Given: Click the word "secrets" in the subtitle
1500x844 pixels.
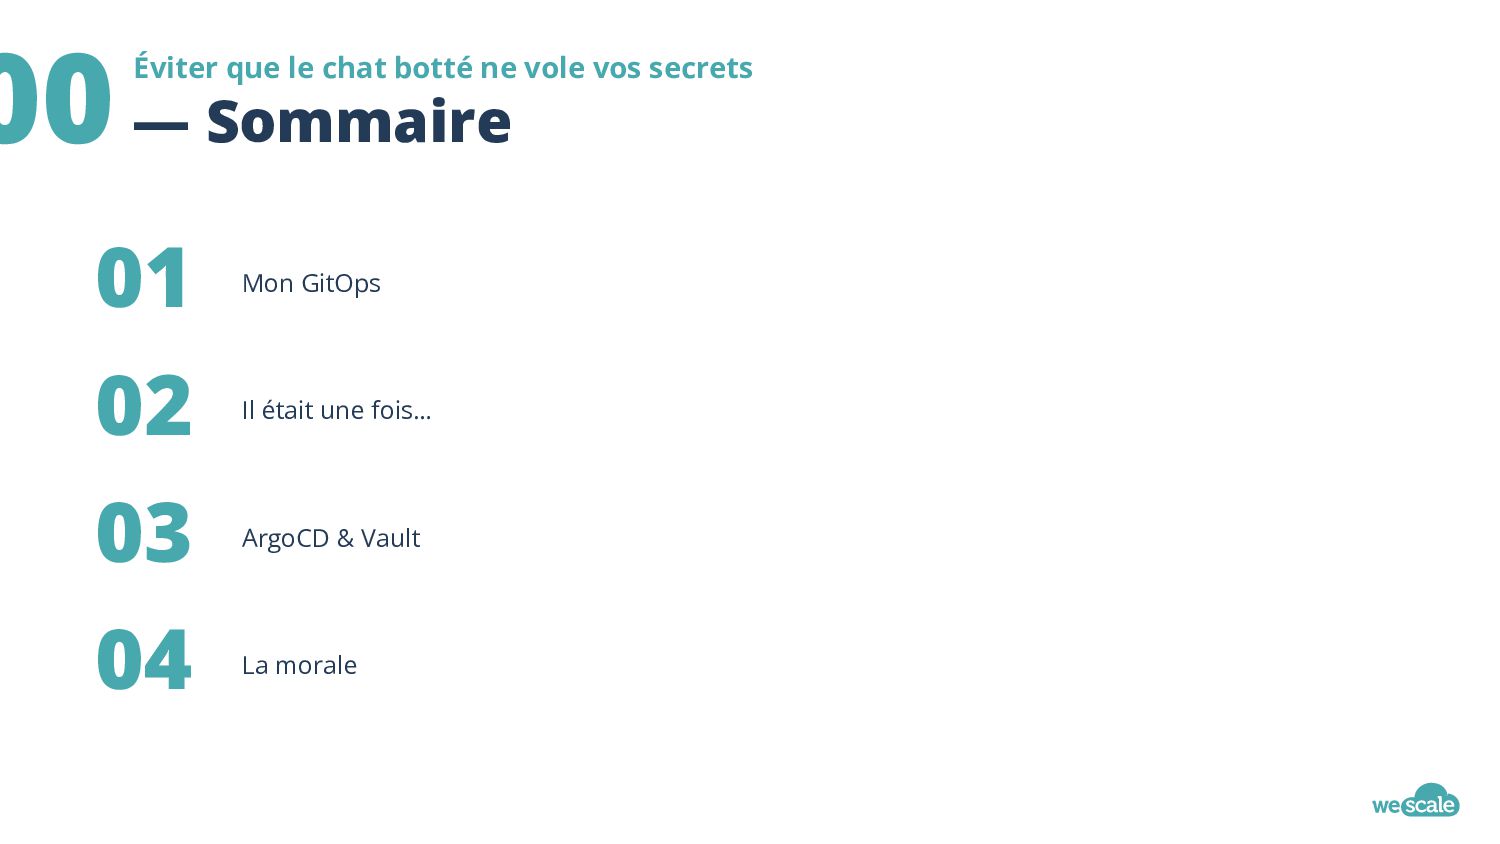Looking at the screenshot, I should [700, 68].
